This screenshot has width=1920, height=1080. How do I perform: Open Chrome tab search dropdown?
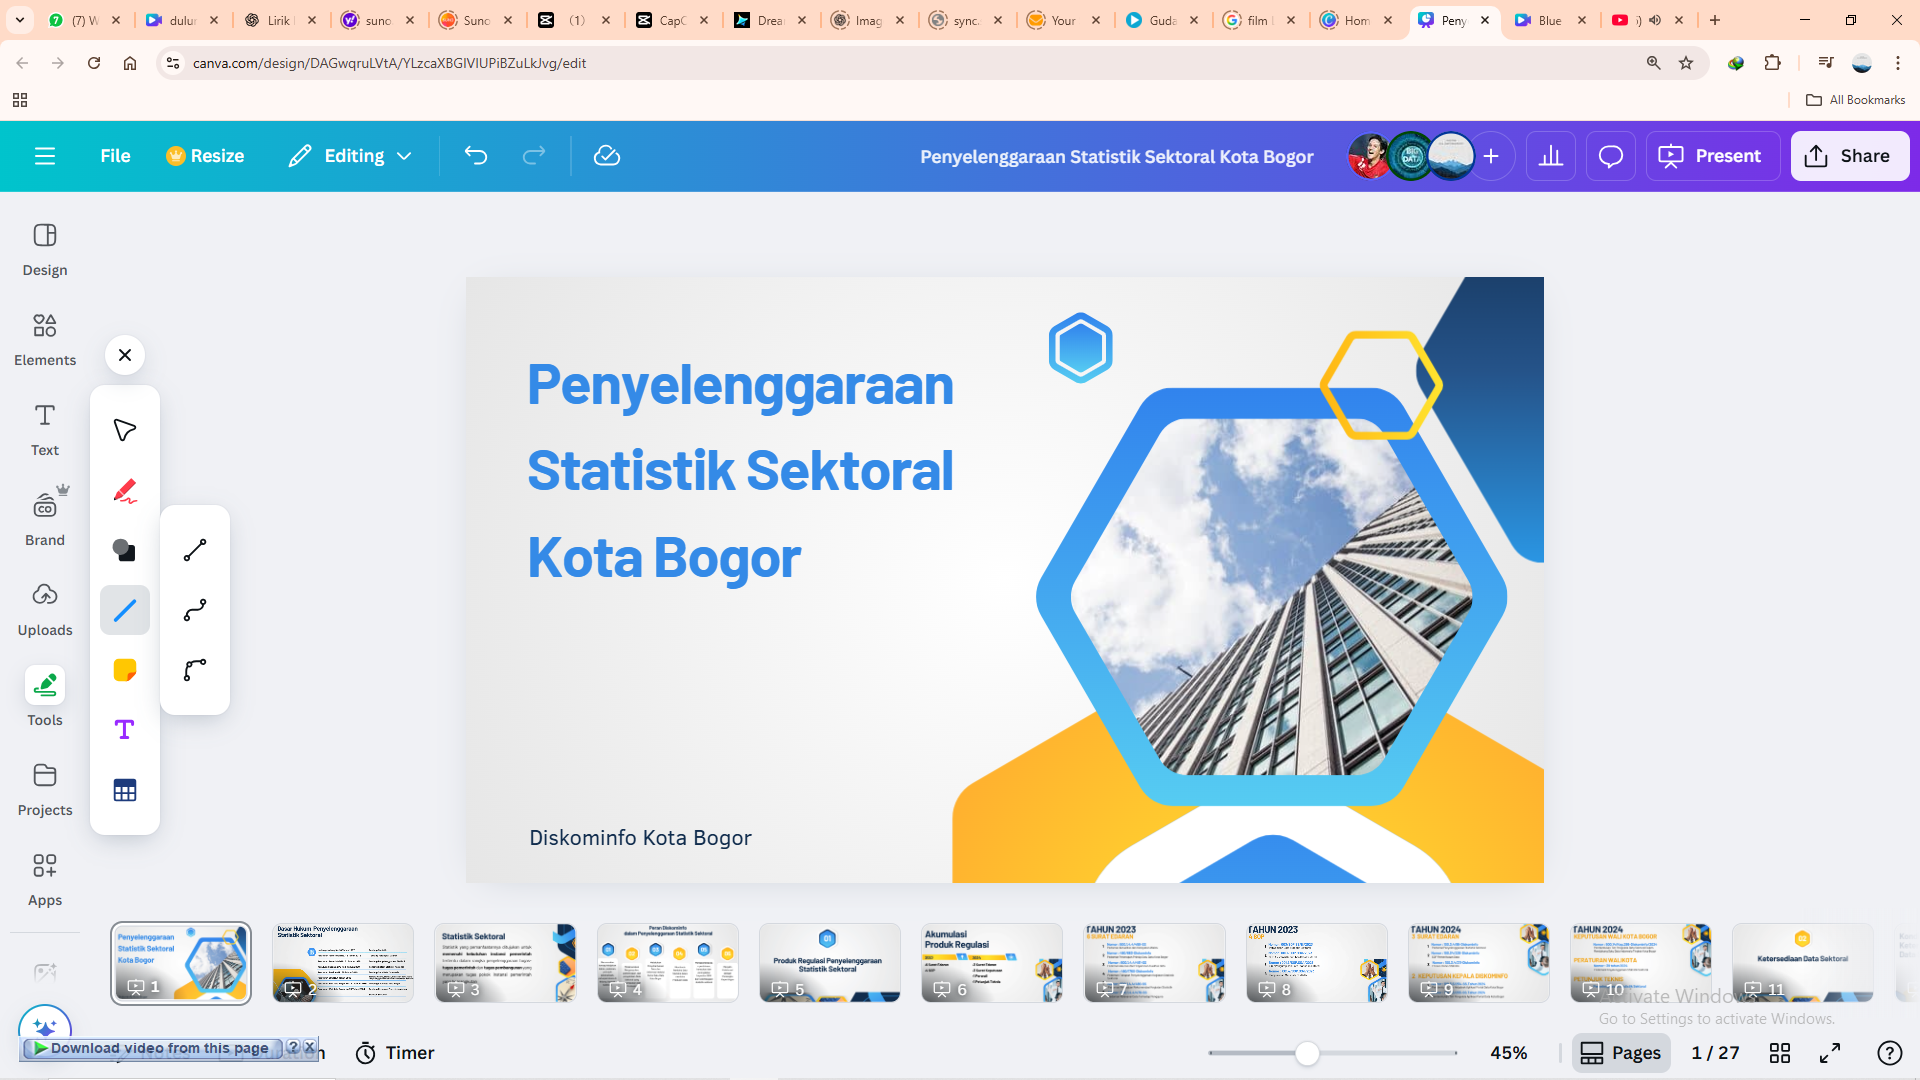(x=20, y=20)
